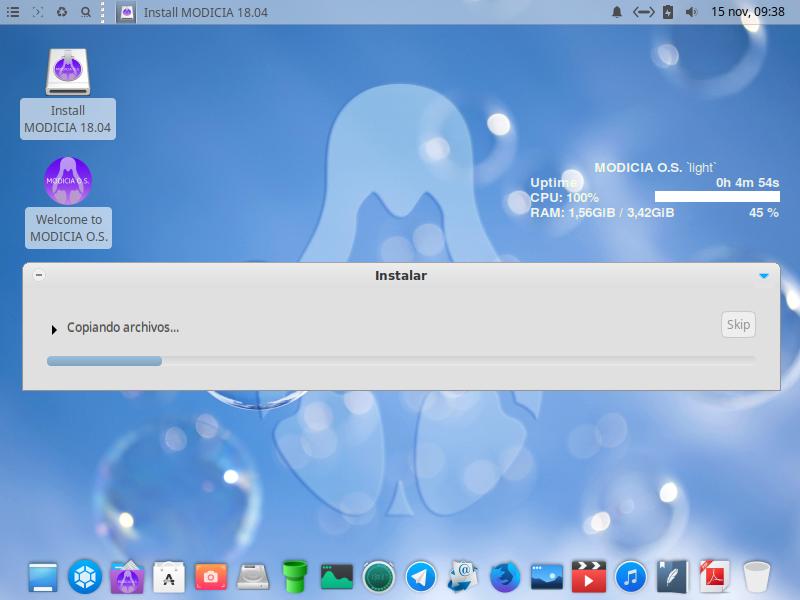This screenshot has width=800, height=600.
Task: Open Install MODICIA 18.04 desktop icon
Action: 68,93
